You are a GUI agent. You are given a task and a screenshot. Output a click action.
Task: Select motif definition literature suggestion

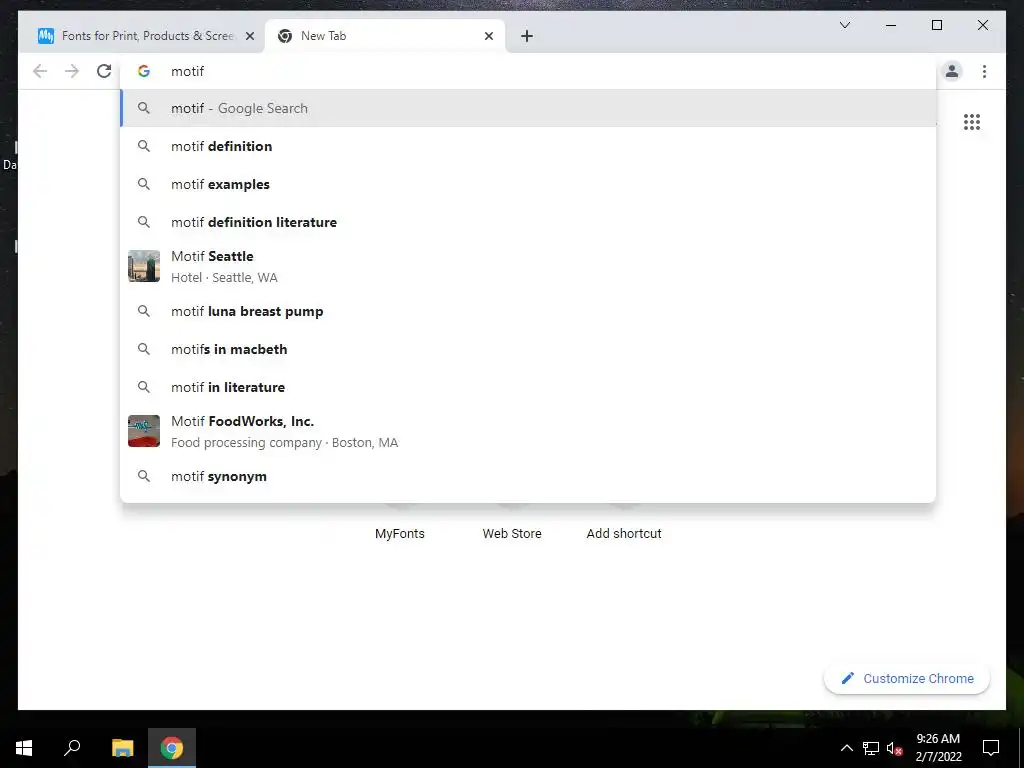(528, 222)
